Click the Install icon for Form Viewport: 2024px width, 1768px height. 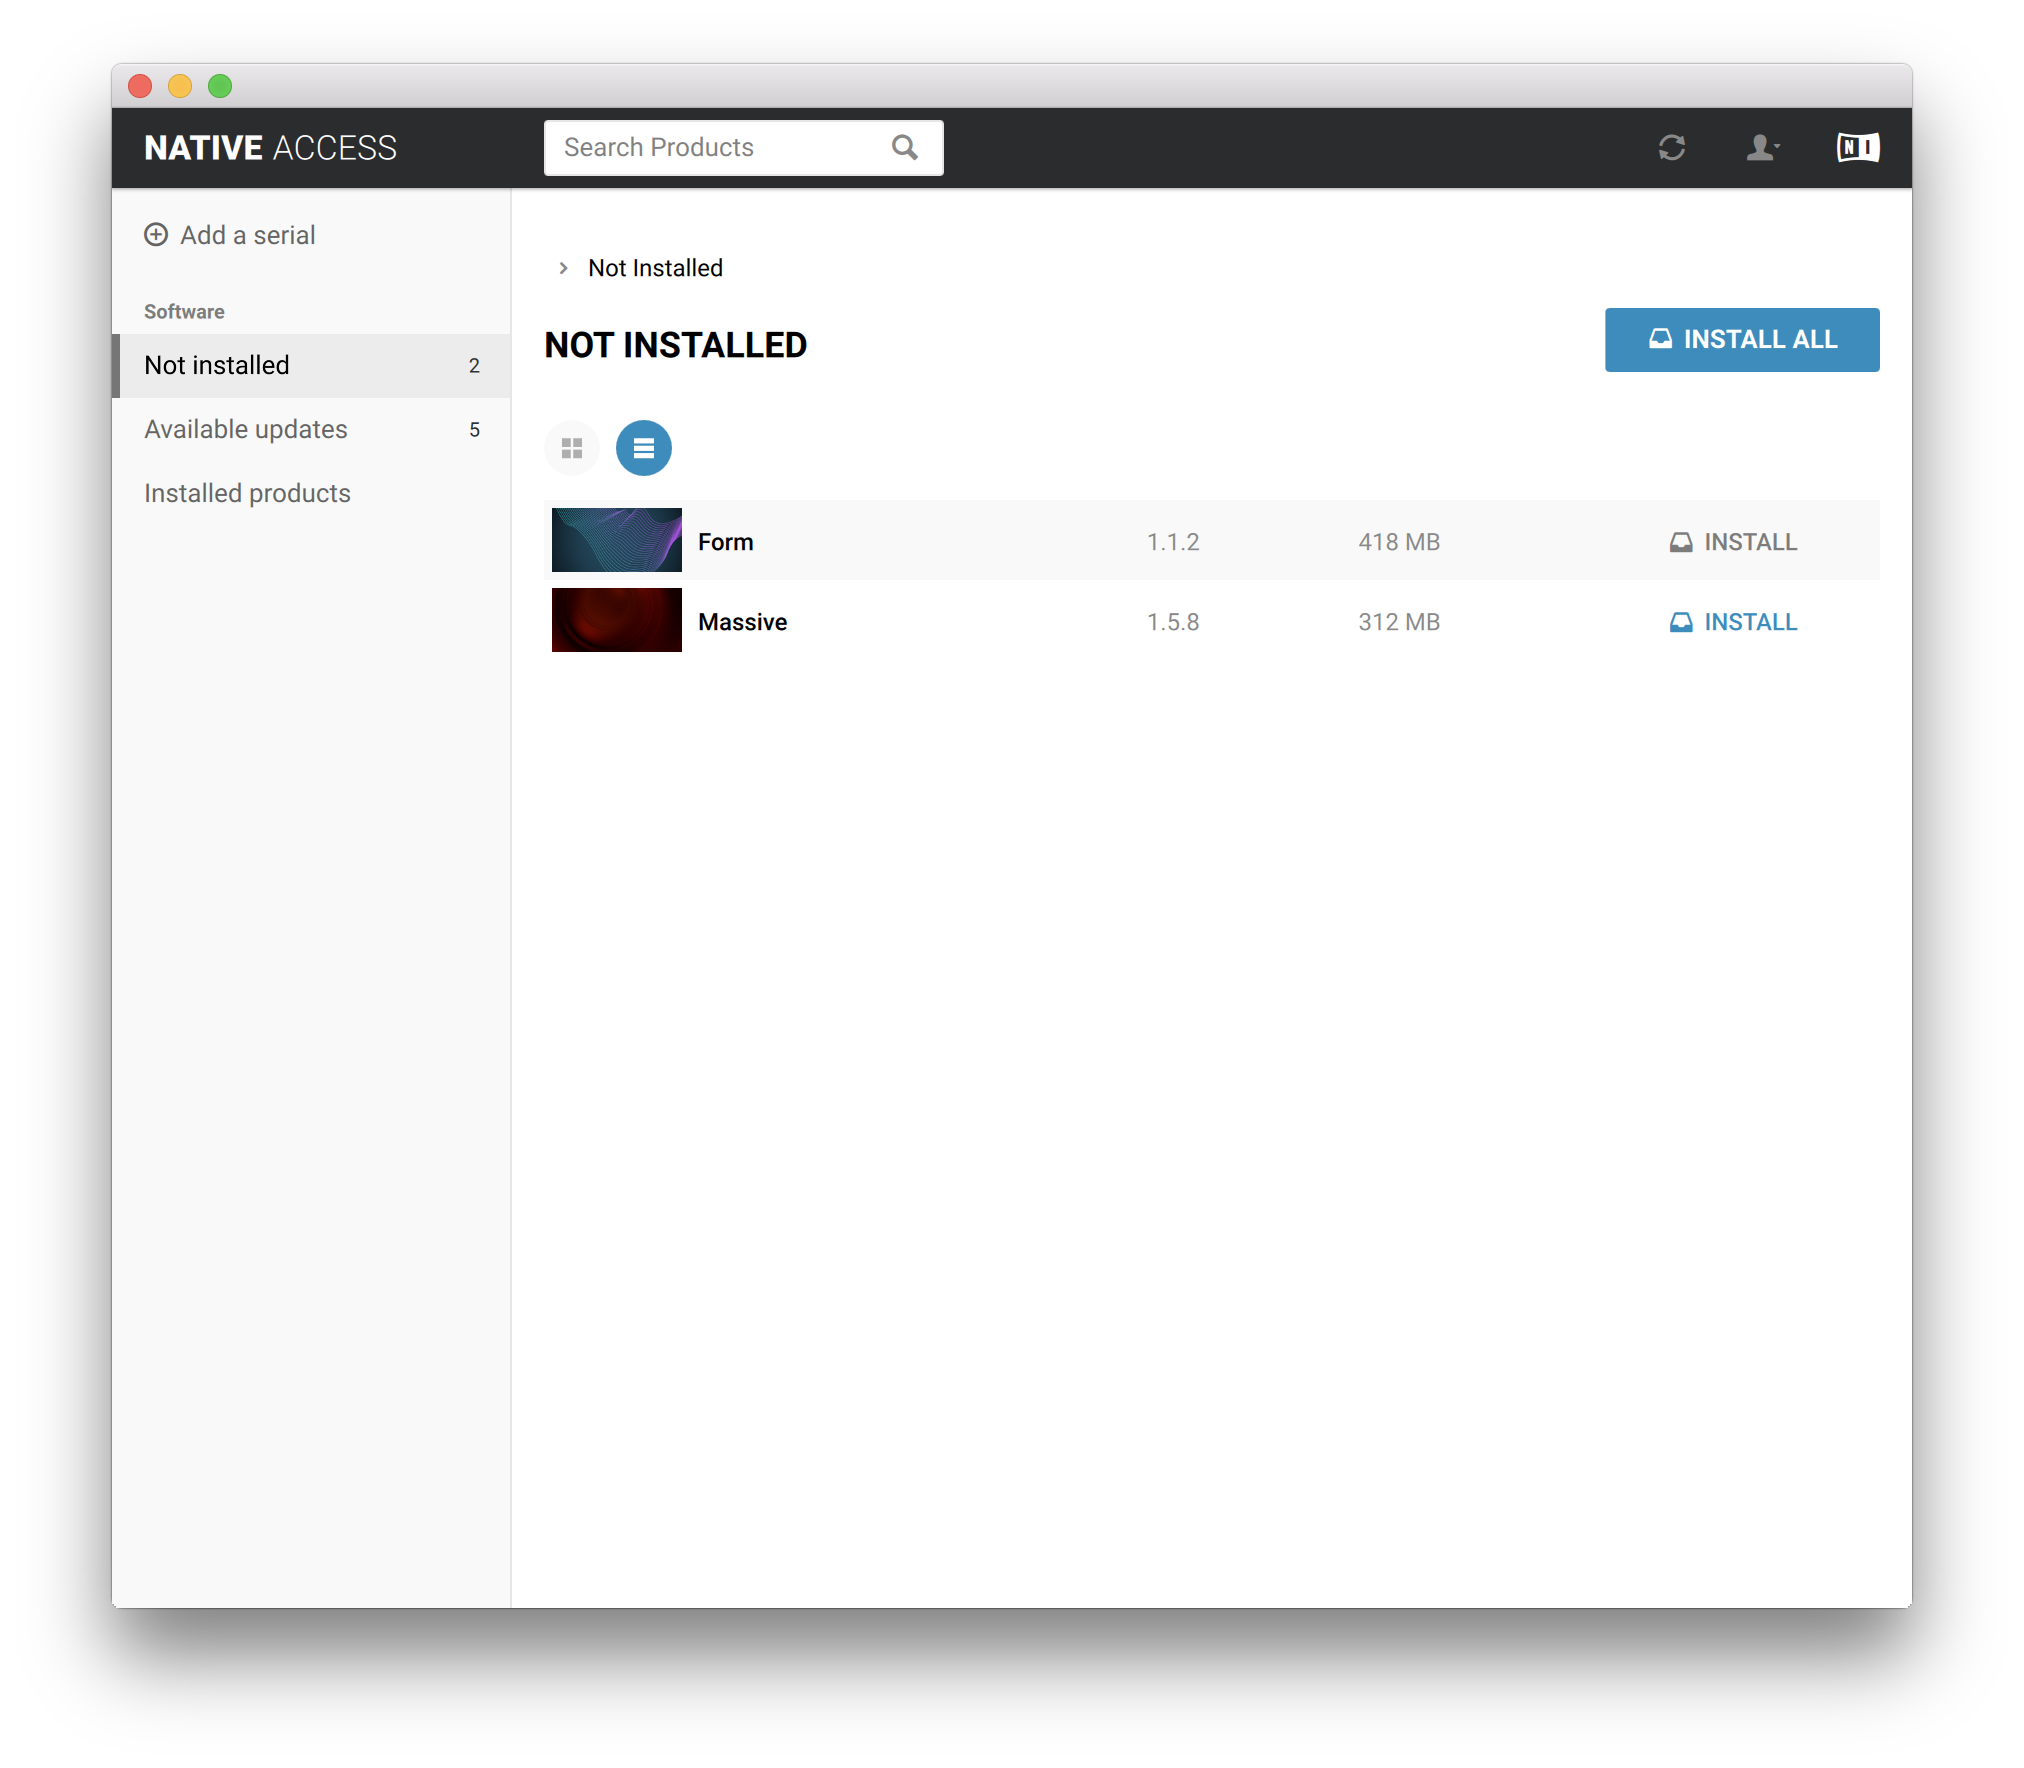click(1681, 542)
